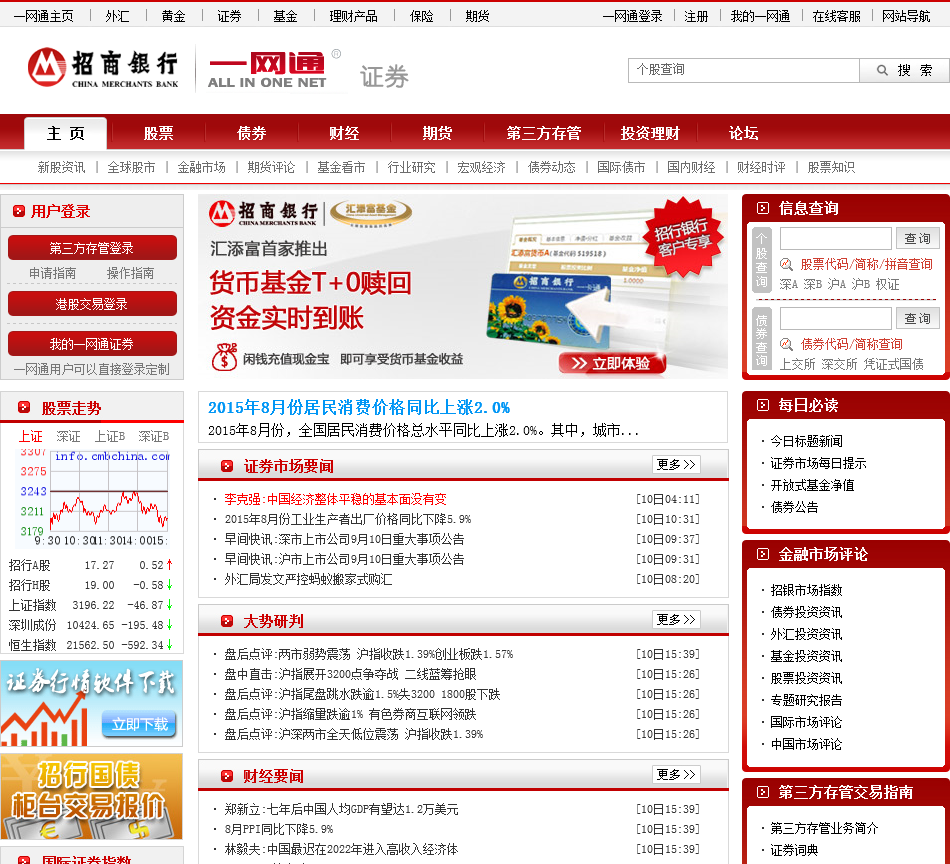Viewport: 950px width, 864px height.
Task: Click the 立即下载 button
Action: 139,724
